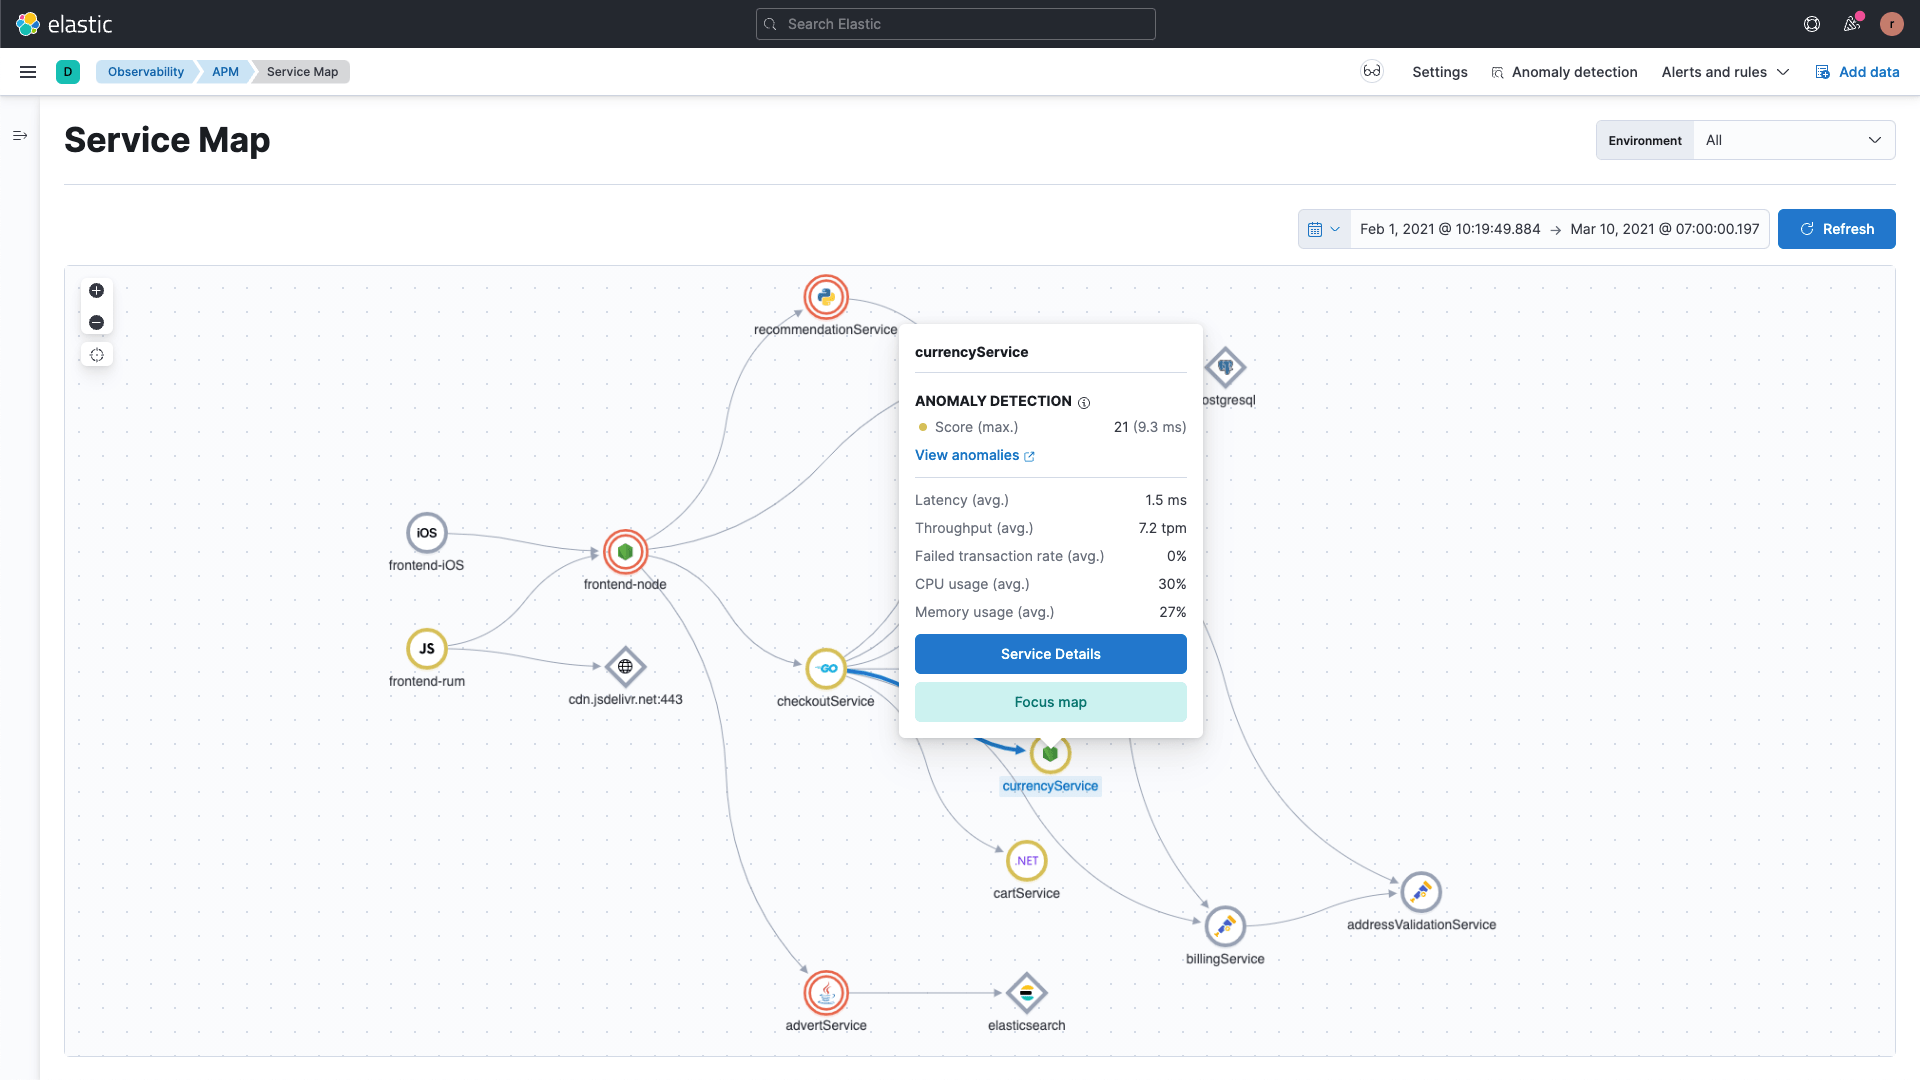
Task: Expand the Alerts and rules menu
Action: (x=1725, y=72)
